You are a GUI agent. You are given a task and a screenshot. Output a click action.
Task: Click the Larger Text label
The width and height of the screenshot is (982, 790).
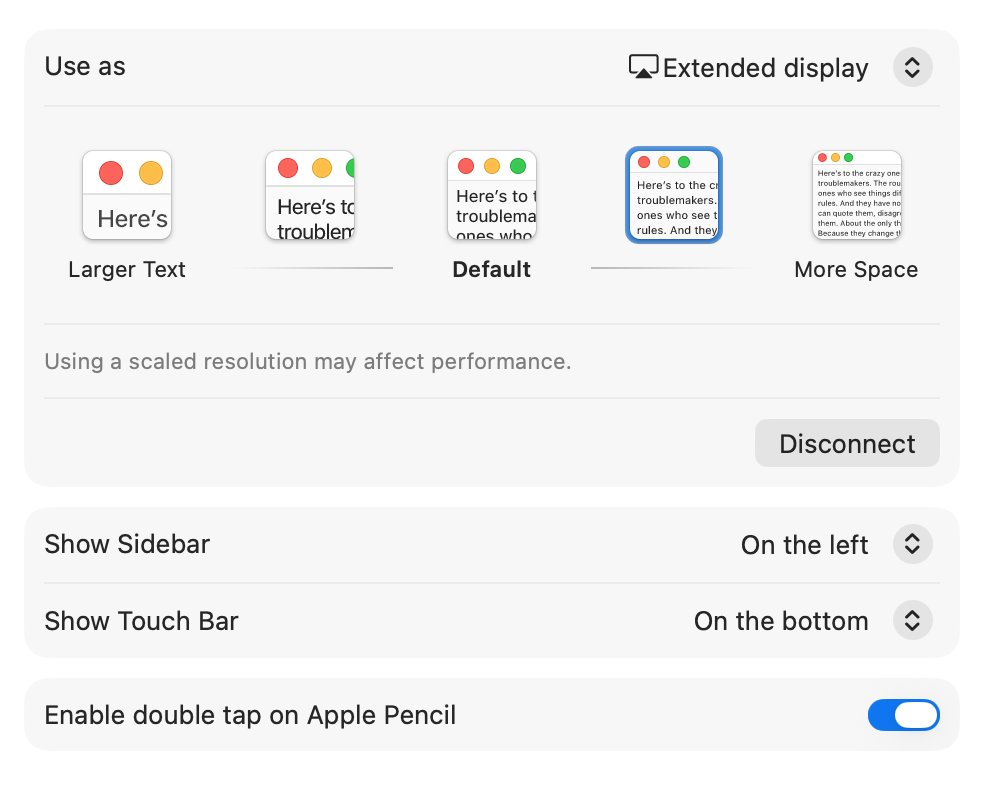127,269
